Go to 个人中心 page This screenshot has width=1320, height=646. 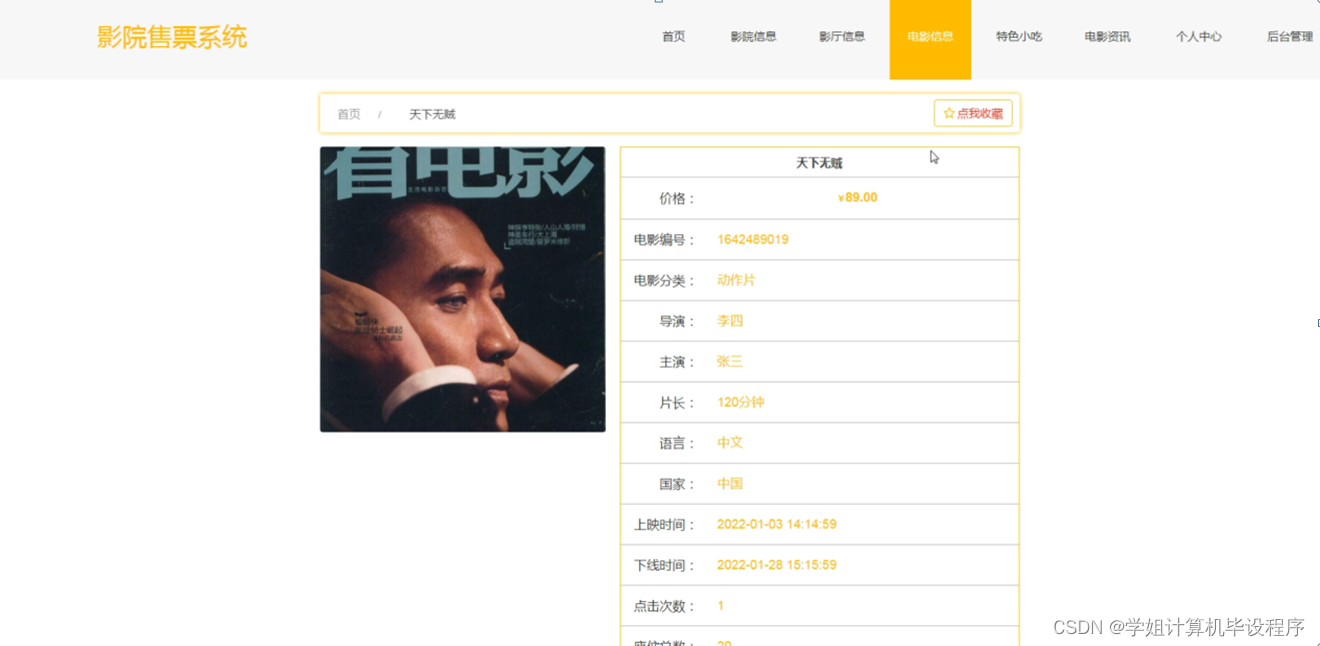(x=1199, y=37)
